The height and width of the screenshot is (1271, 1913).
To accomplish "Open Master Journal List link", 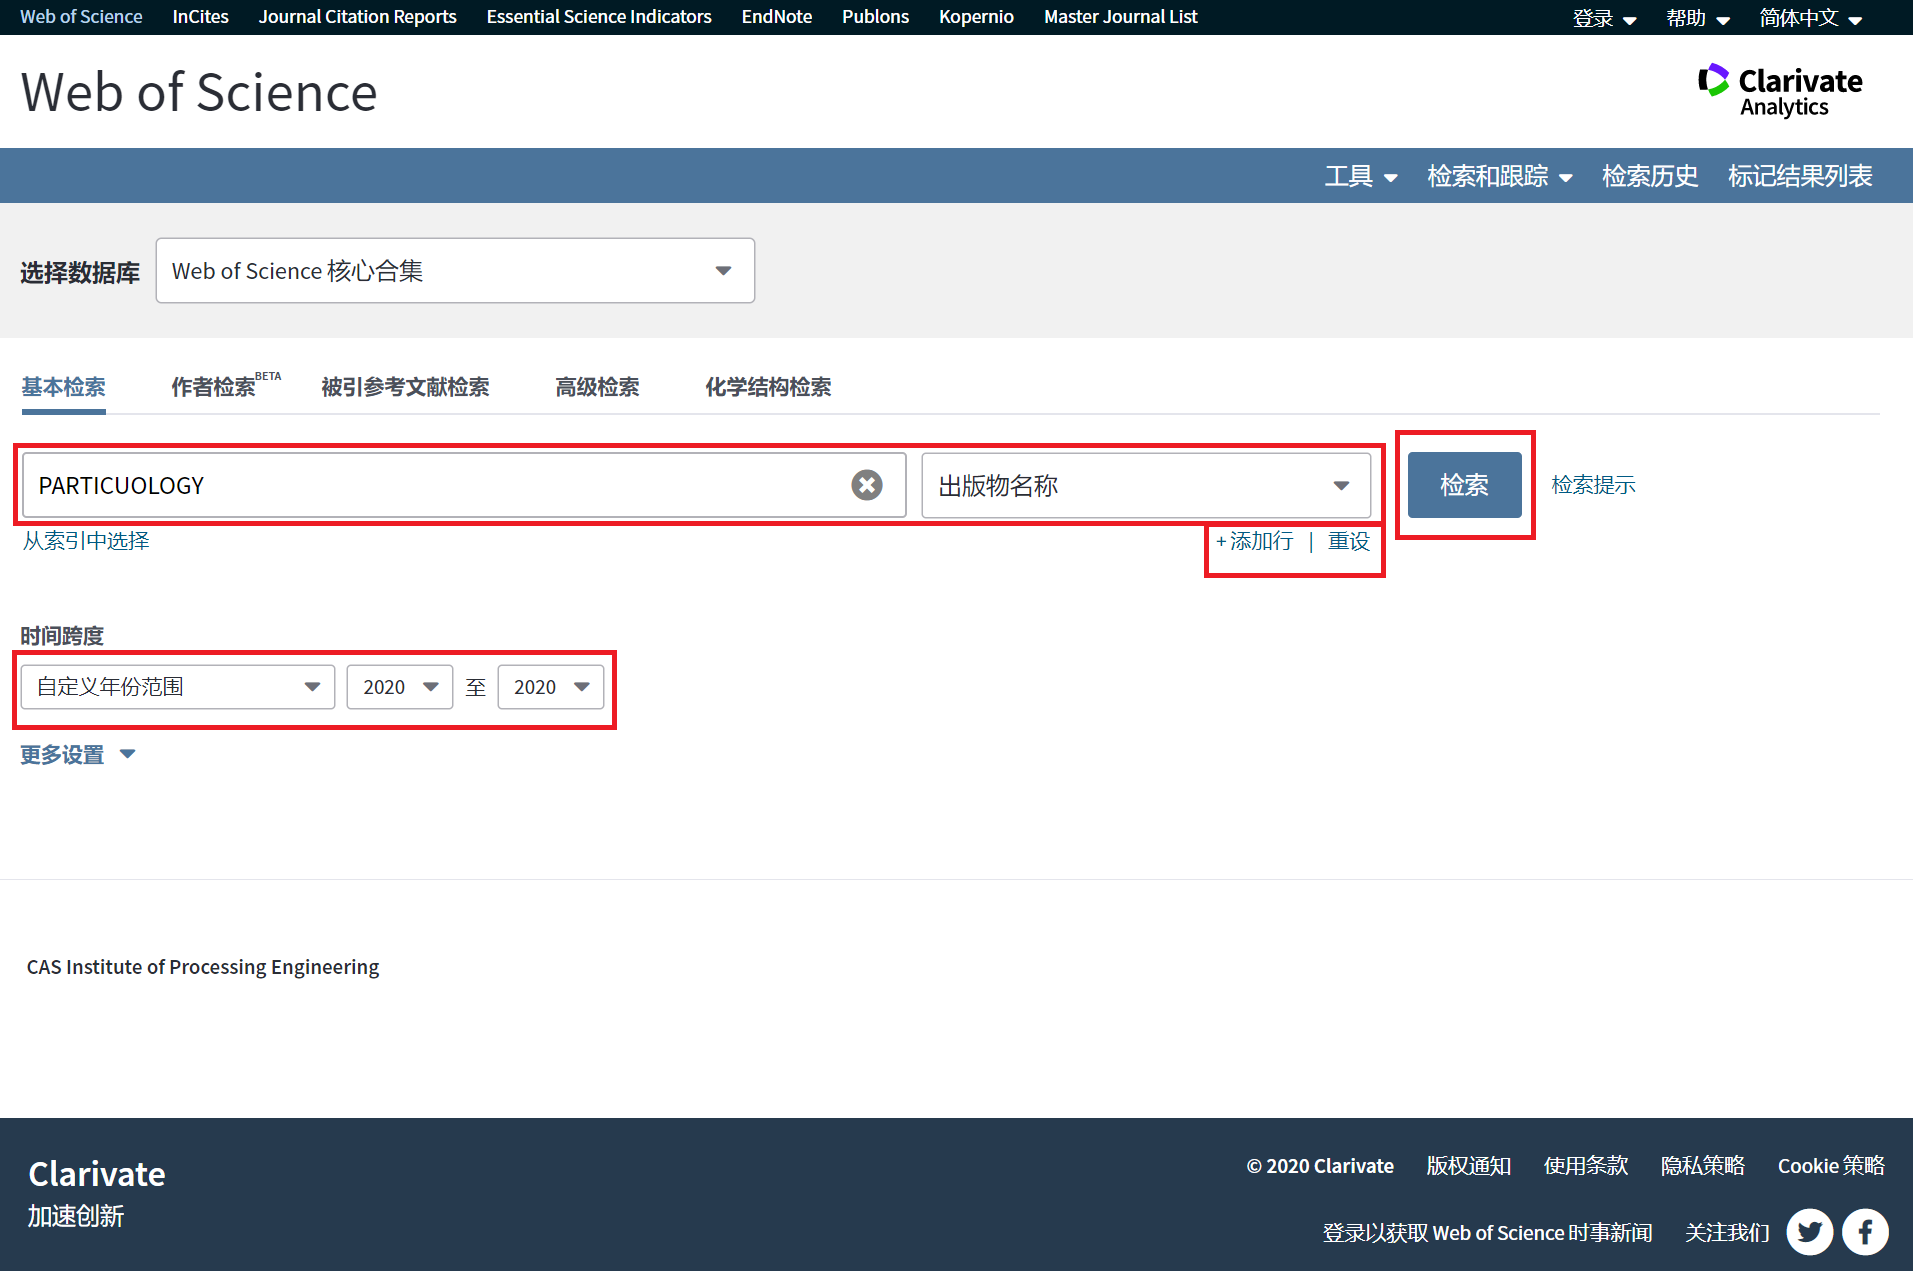I will click(1120, 17).
